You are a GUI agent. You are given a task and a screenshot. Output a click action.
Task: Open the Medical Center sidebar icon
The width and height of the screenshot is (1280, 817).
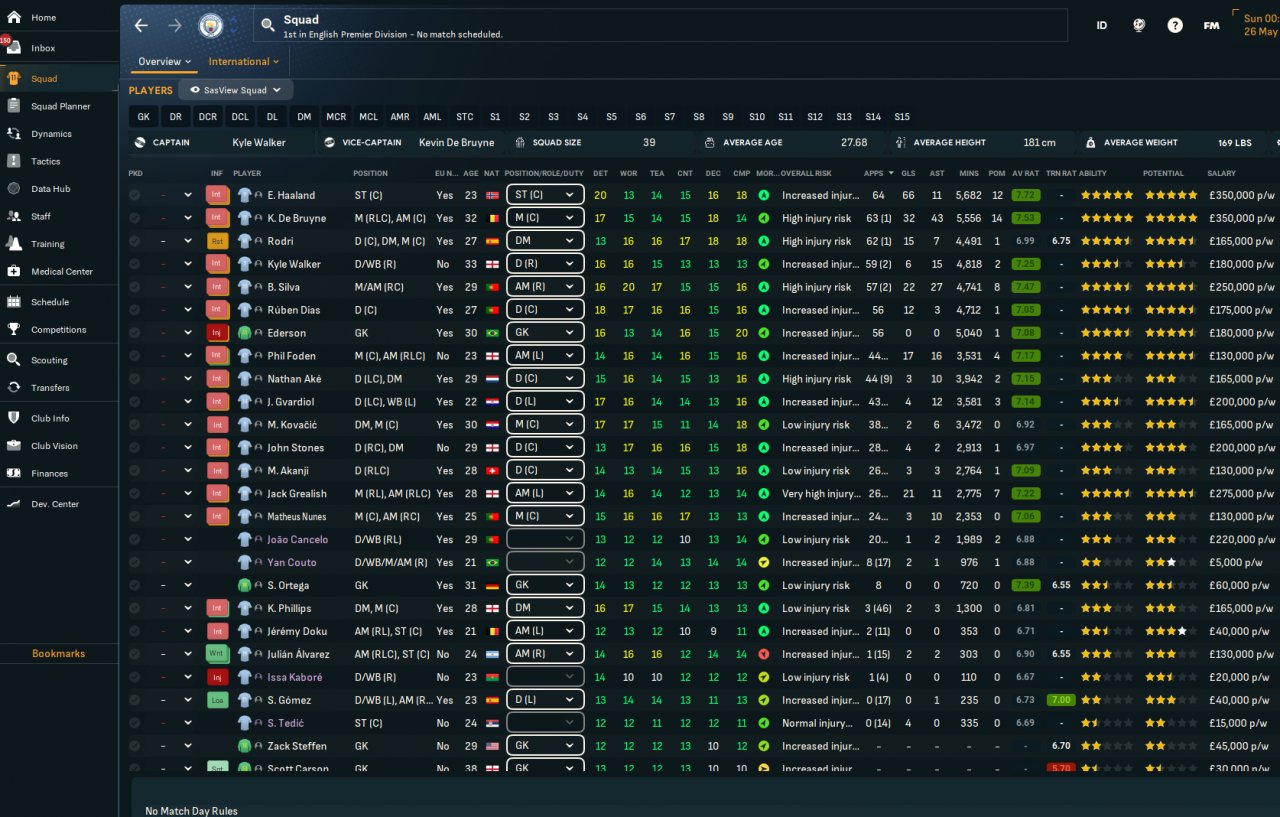pos(13,271)
